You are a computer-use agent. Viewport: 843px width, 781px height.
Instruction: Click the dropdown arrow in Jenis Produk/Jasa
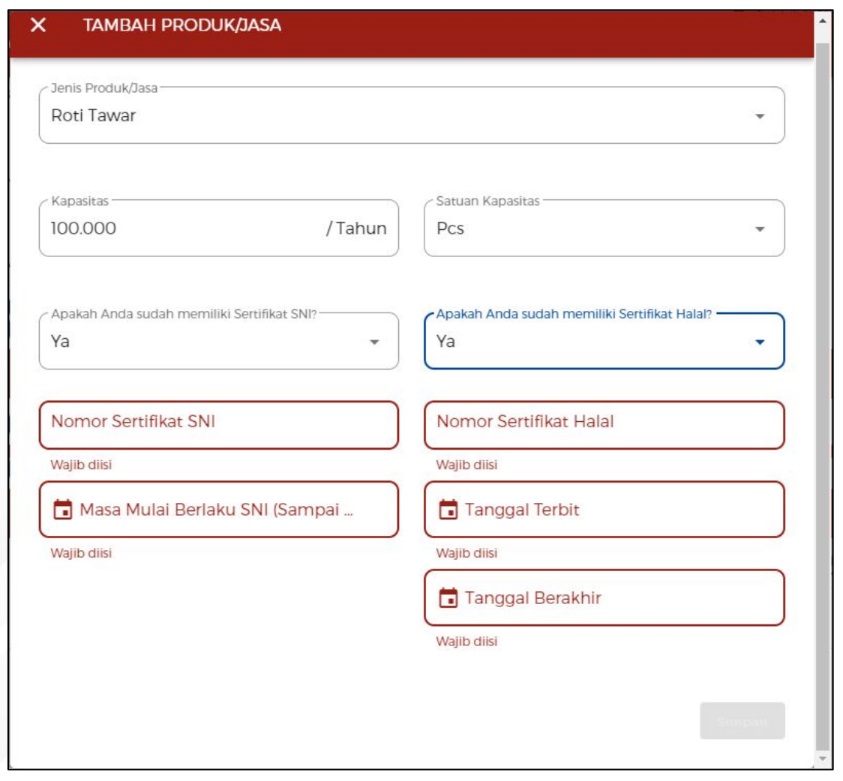pos(759,116)
